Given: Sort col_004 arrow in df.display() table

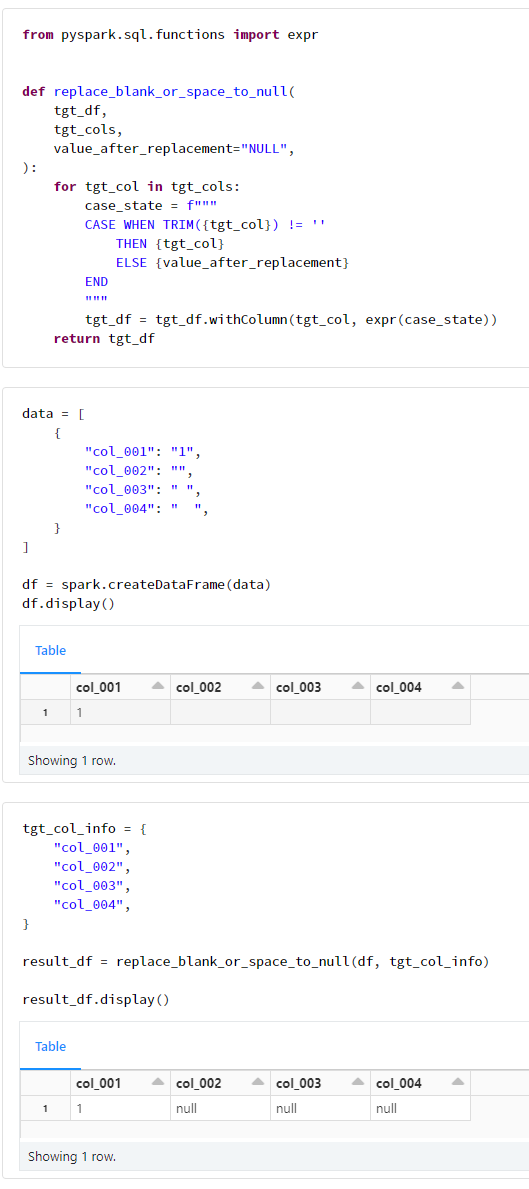Looking at the screenshot, I should pos(457,685).
